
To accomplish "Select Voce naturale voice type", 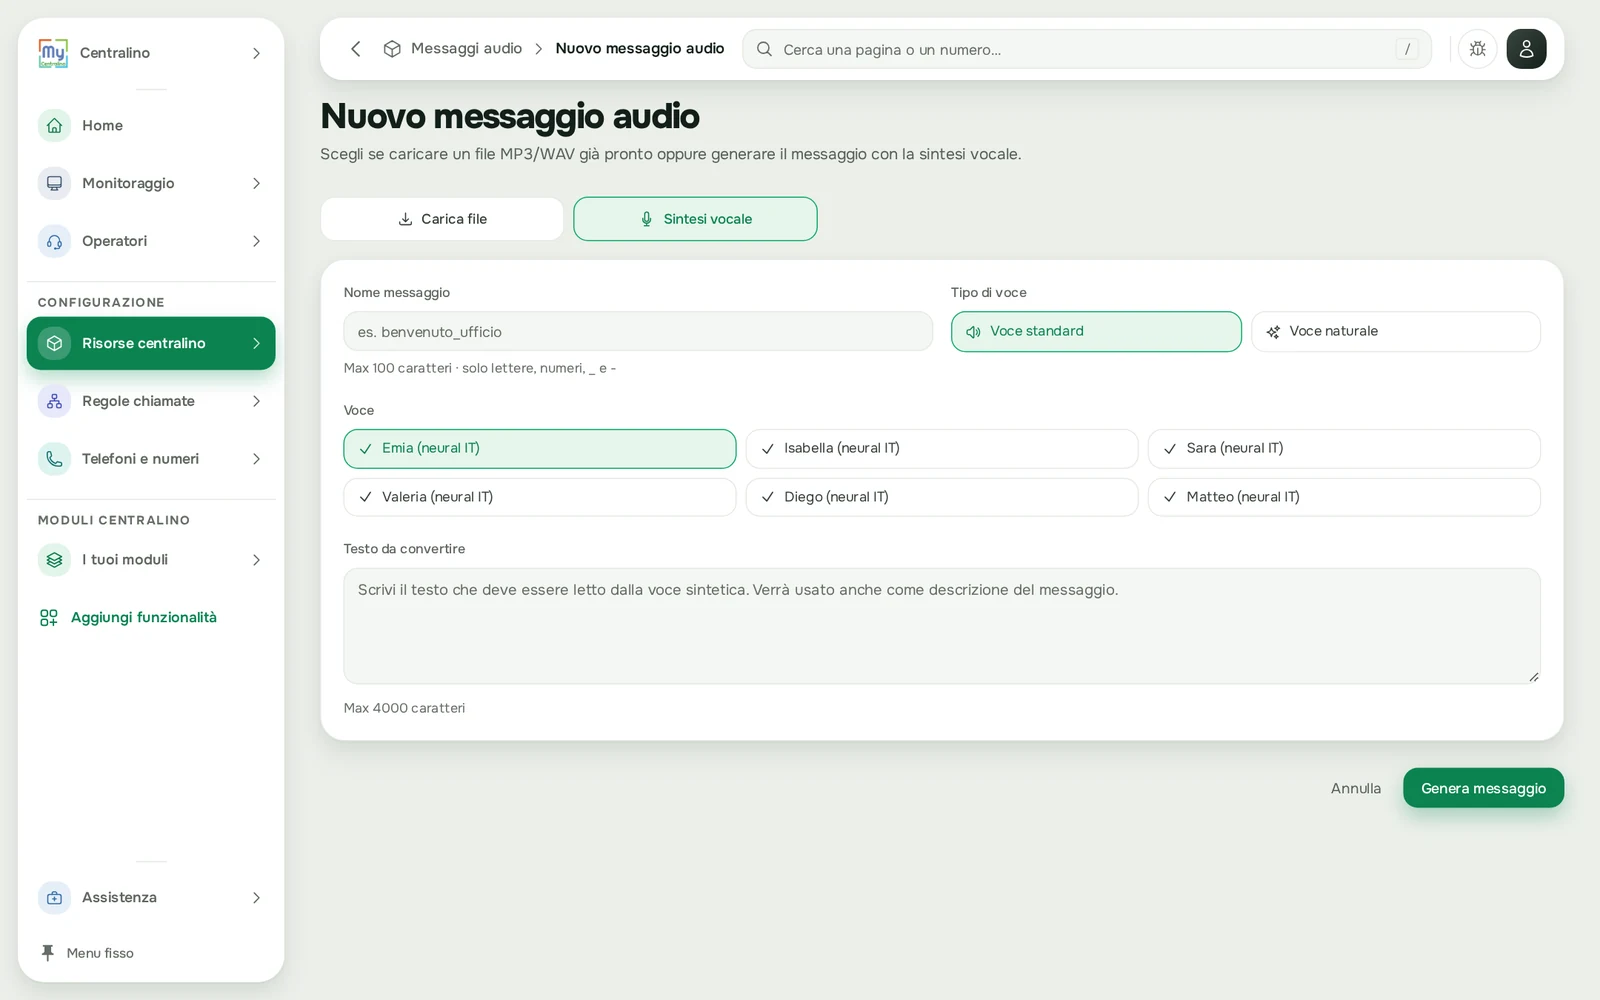I will 1396,331.
